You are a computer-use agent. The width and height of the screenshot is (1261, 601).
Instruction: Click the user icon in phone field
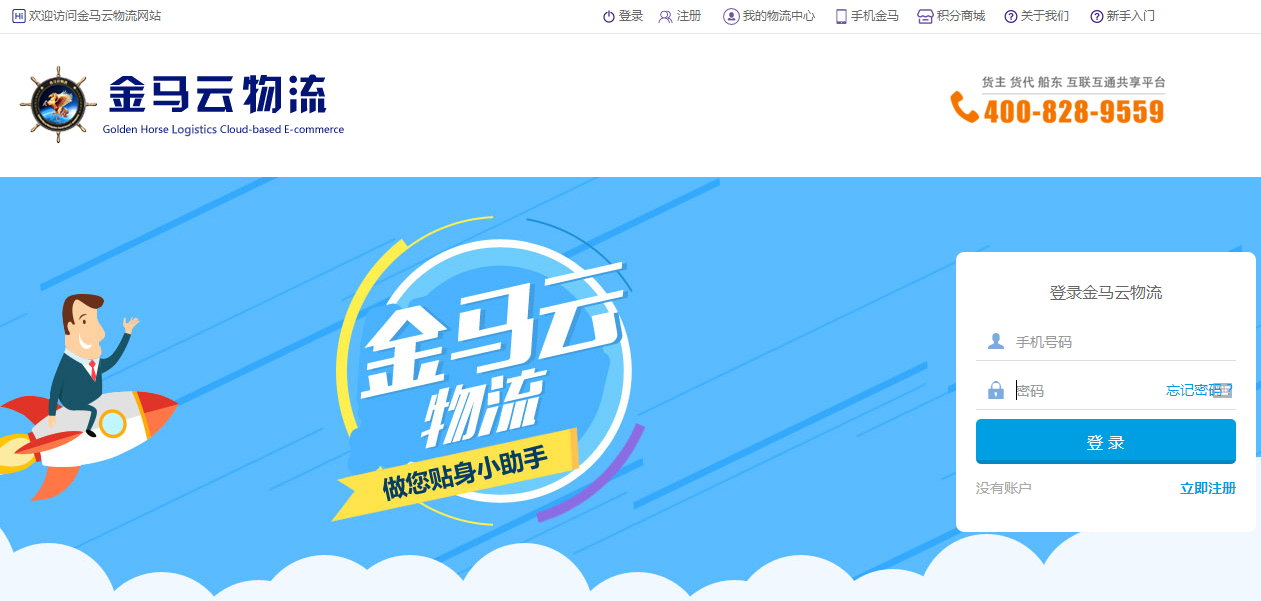coord(995,342)
